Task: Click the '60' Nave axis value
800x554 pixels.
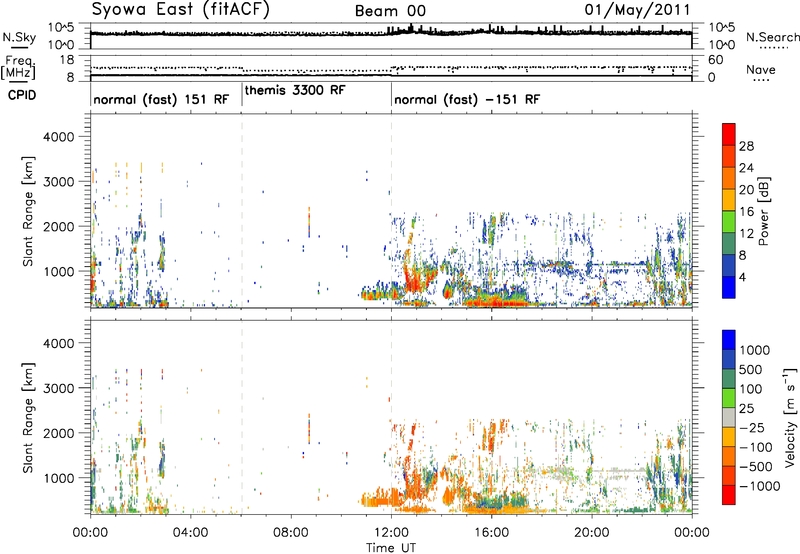Action: (x=715, y=60)
